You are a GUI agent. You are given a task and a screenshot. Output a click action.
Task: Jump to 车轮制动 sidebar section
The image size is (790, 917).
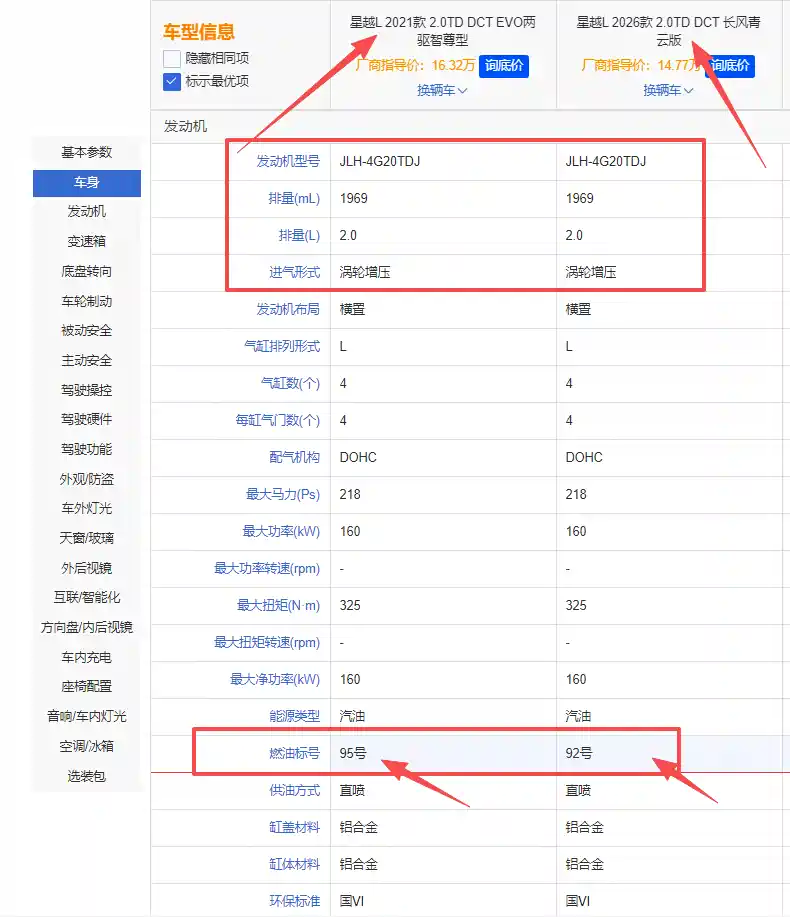tap(87, 301)
